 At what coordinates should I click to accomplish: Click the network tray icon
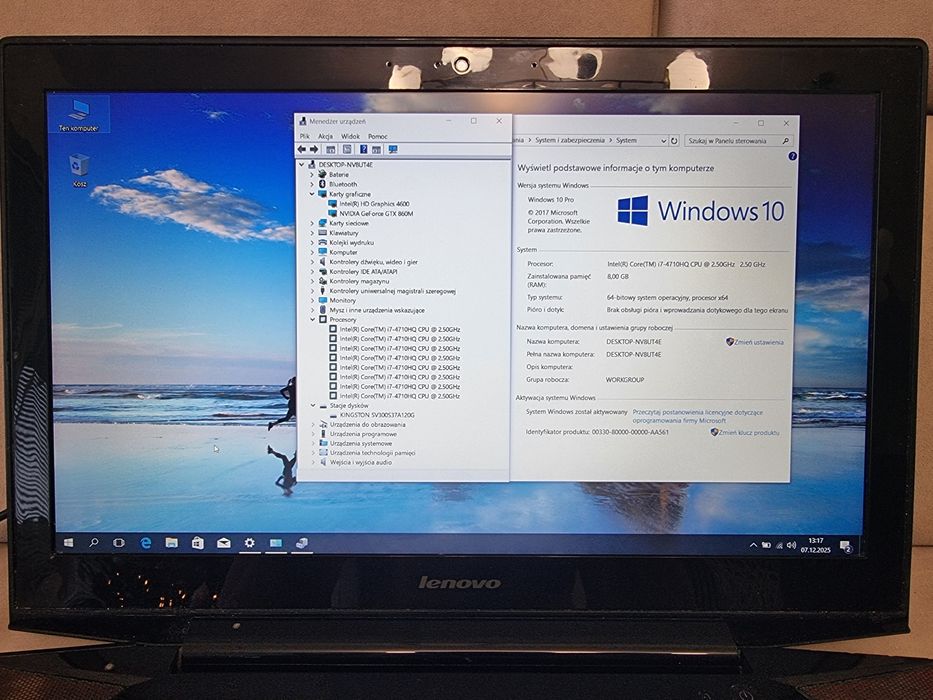click(779, 545)
